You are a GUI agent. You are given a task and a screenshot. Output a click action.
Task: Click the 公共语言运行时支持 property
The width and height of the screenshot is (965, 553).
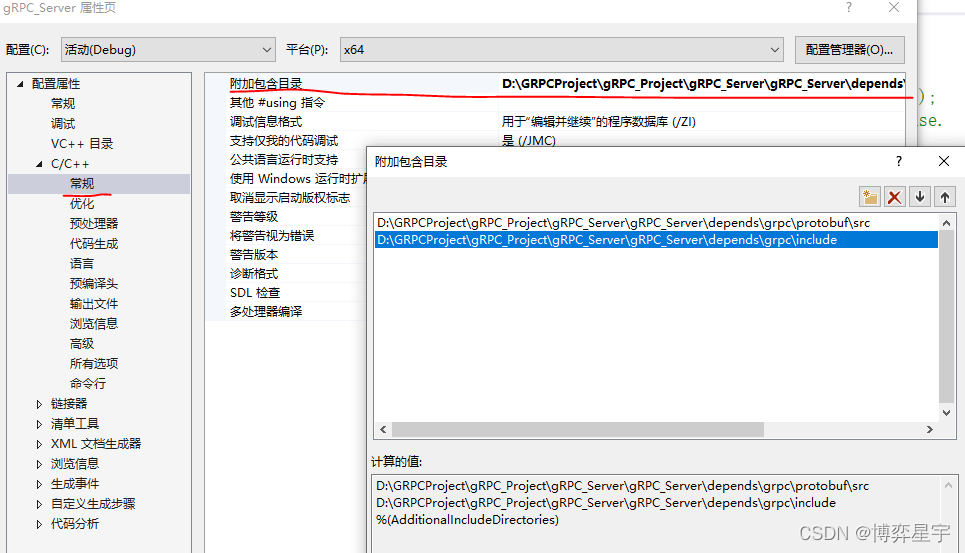click(284, 160)
